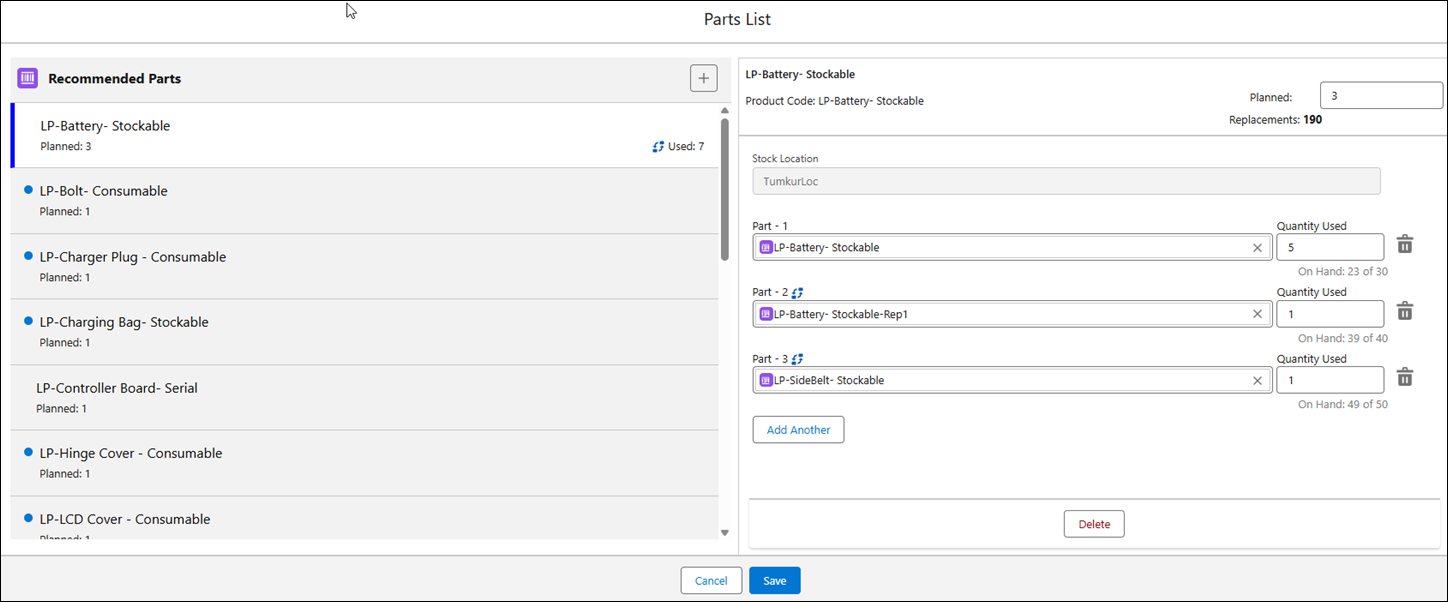Viewport: 1448px width, 602px height.
Task: Click the Recommended Parts header icon
Action: tap(28, 78)
